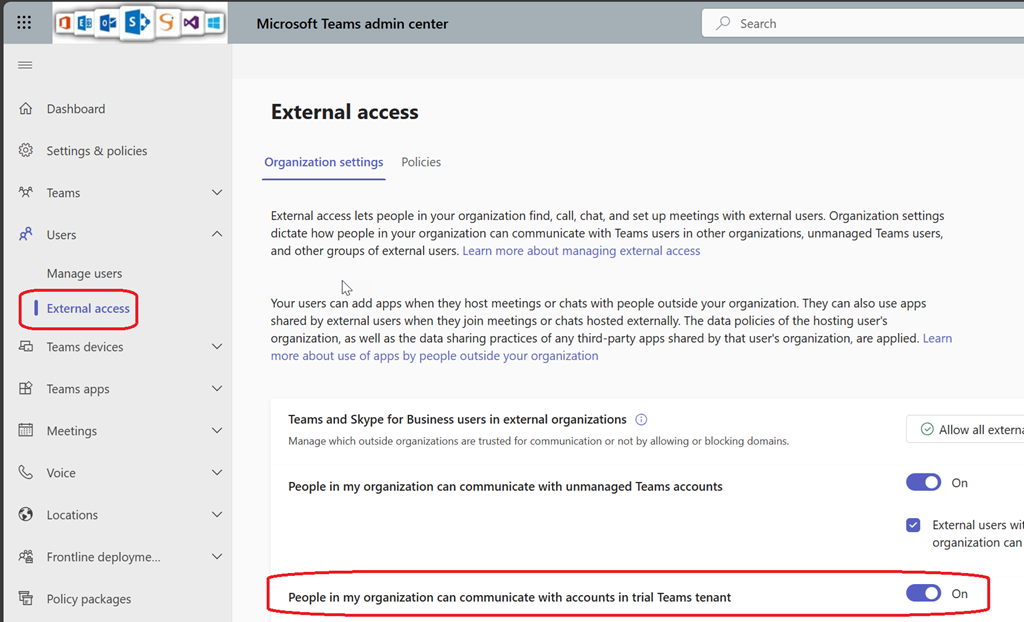The width and height of the screenshot is (1024, 622).
Task: Go to Manage users in sidebar
Action: click(x=84, y=273)
